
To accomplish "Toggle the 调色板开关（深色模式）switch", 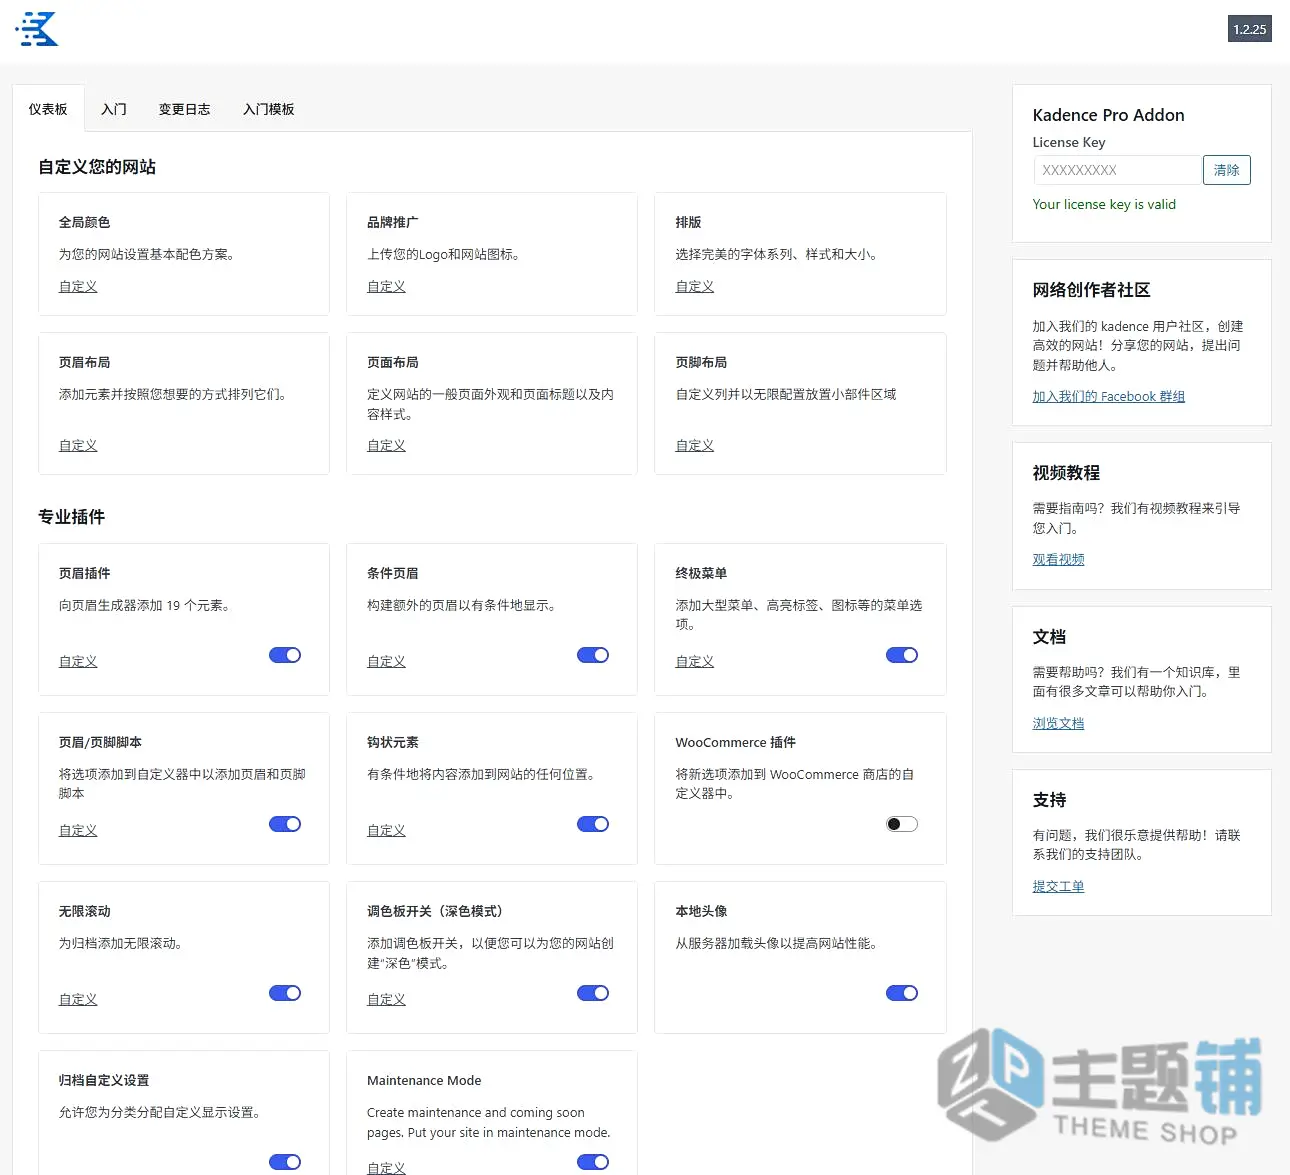I will (x=593, y=993).
